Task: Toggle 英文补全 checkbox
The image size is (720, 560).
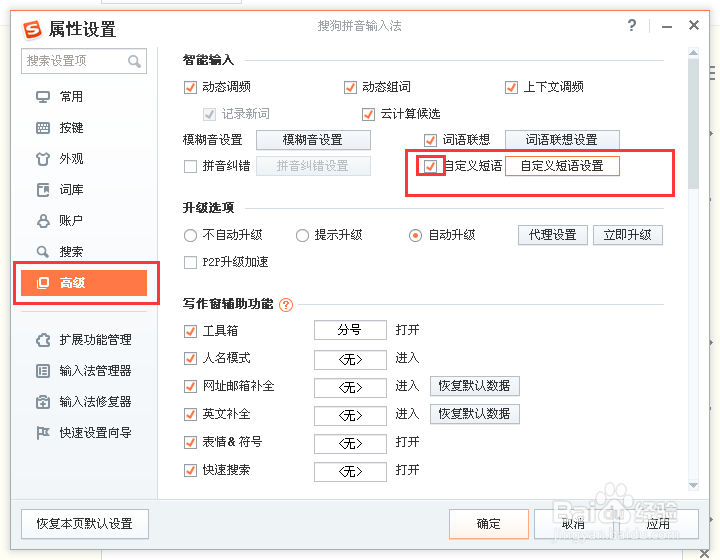Action: (190, 414)
